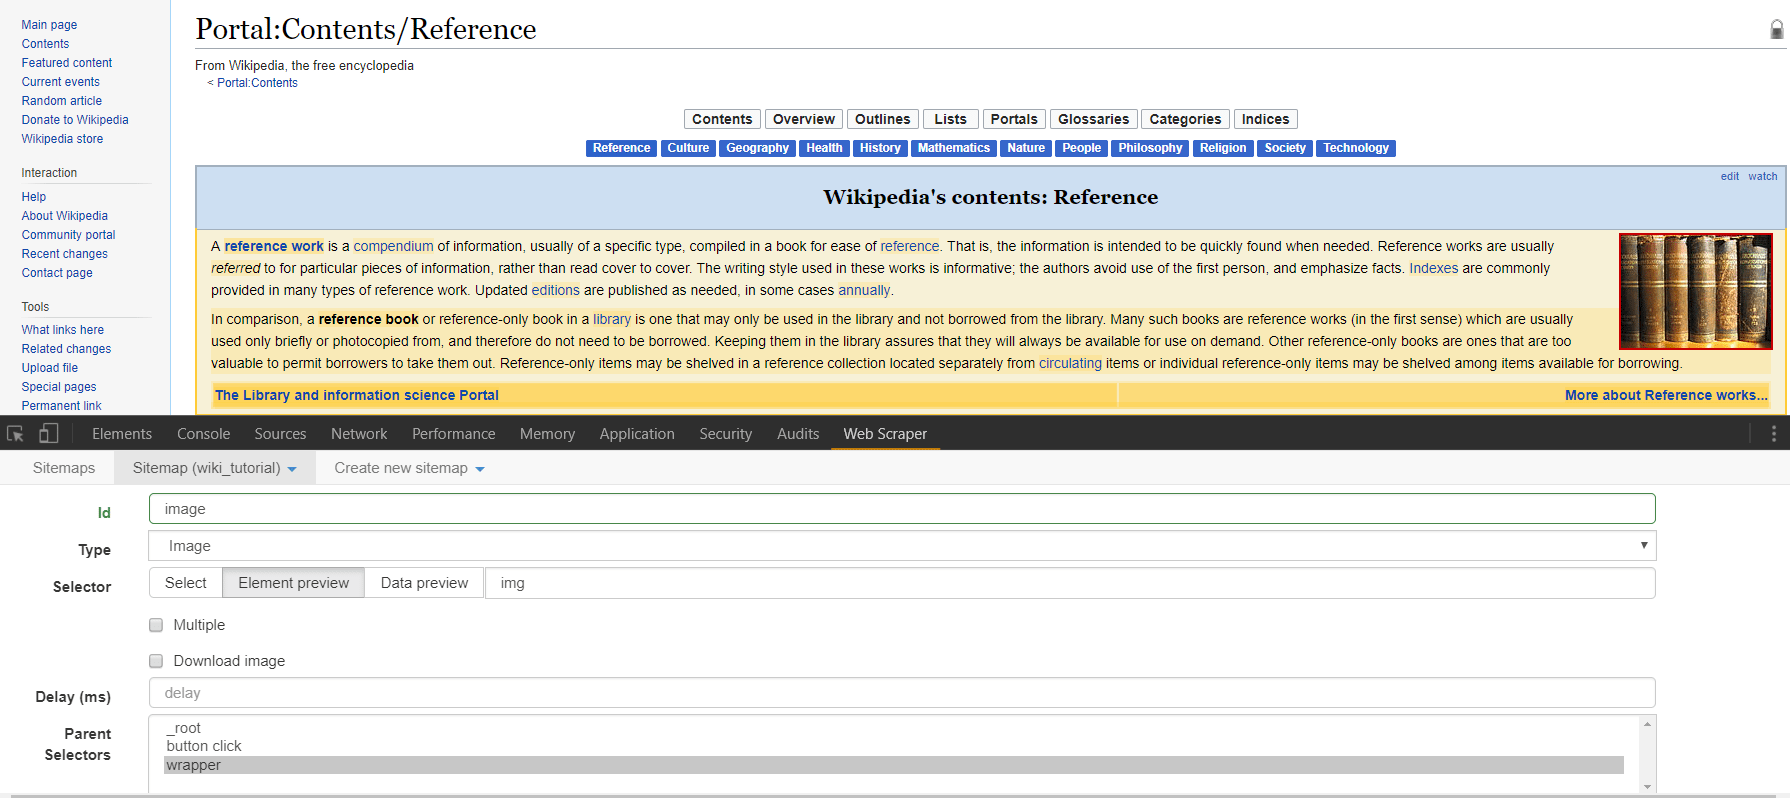The height and width of the screenshot is (798, 1790).
Task: Select the Mathematics topic button
Action: pyautogui.click(x=954, y=148)
